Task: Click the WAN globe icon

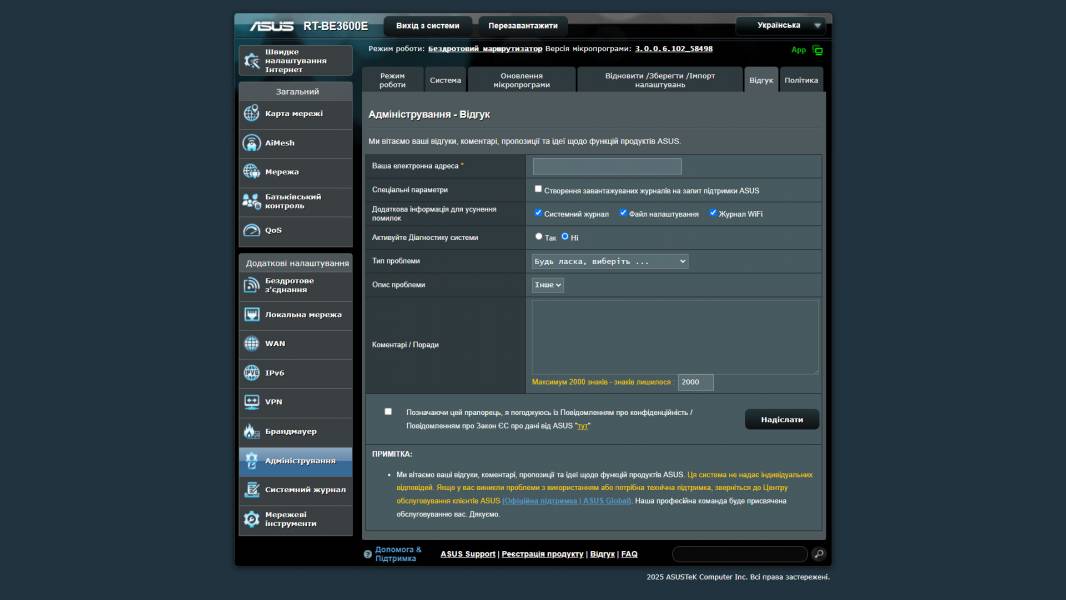Action: (252, 344)
